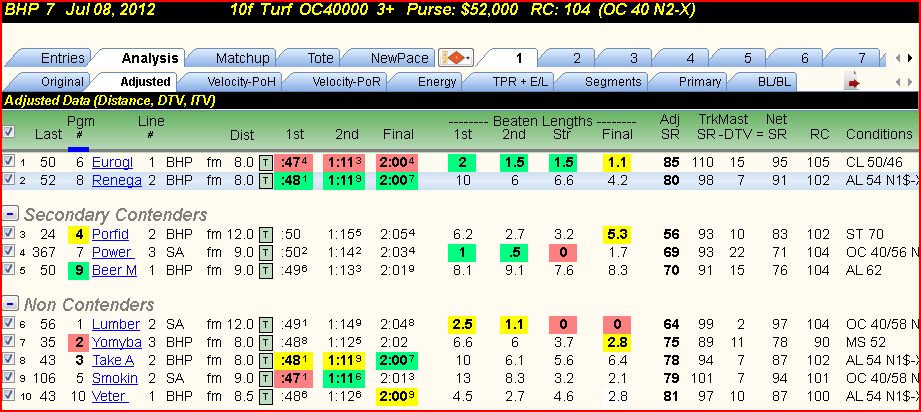This screenshot has width=921, height=412.
Task: Uncheck the Smokin row checkbox
Action: coord(8,377)
